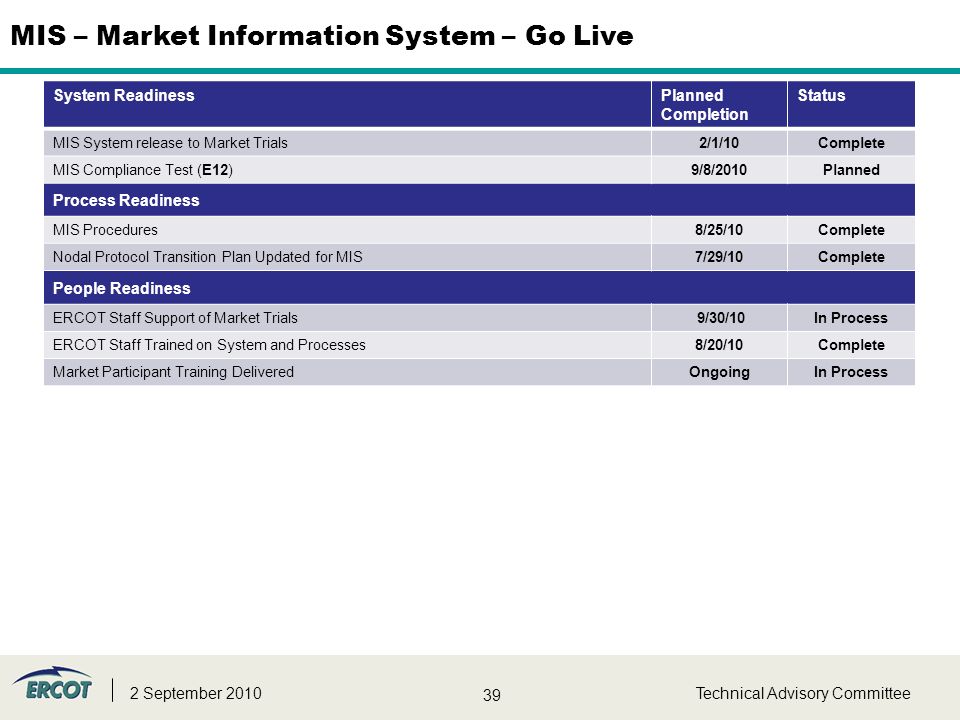Click In Process status for ERCOT Staff Support
This screenshot has height=720, width=960.
(850, 318)
